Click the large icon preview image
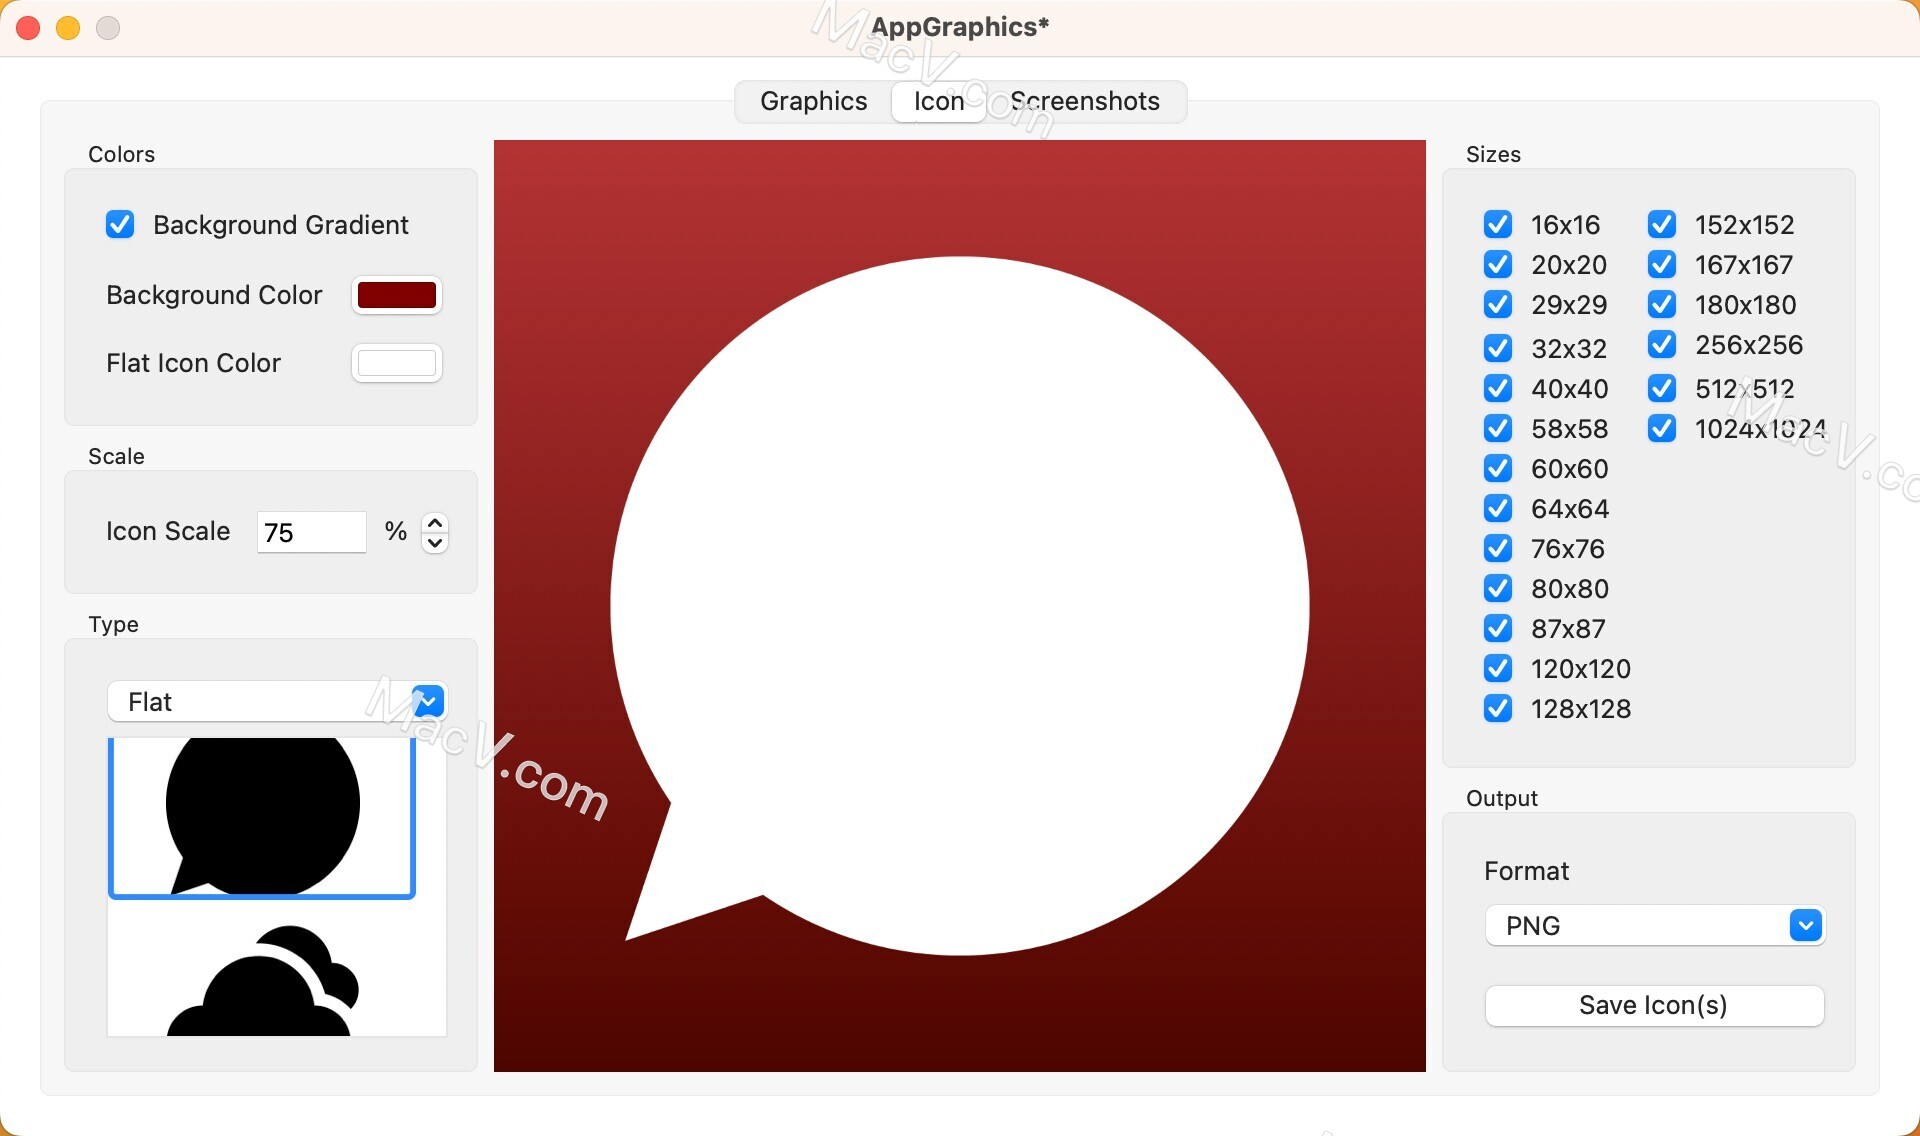Viewport: 1920px width, 1136px height. point(960,606)
